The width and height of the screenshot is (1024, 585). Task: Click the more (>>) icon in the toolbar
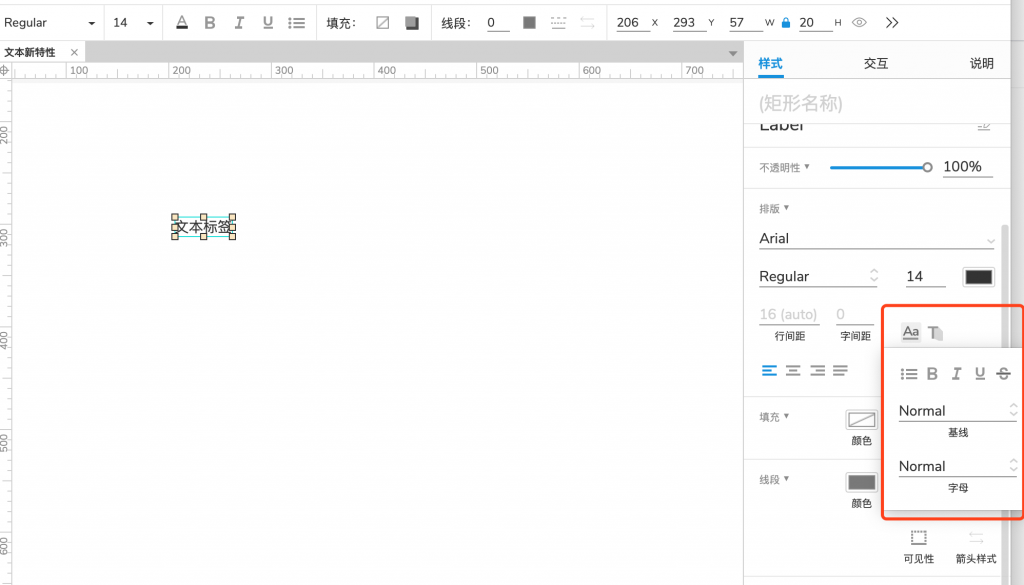pos(892,23)
